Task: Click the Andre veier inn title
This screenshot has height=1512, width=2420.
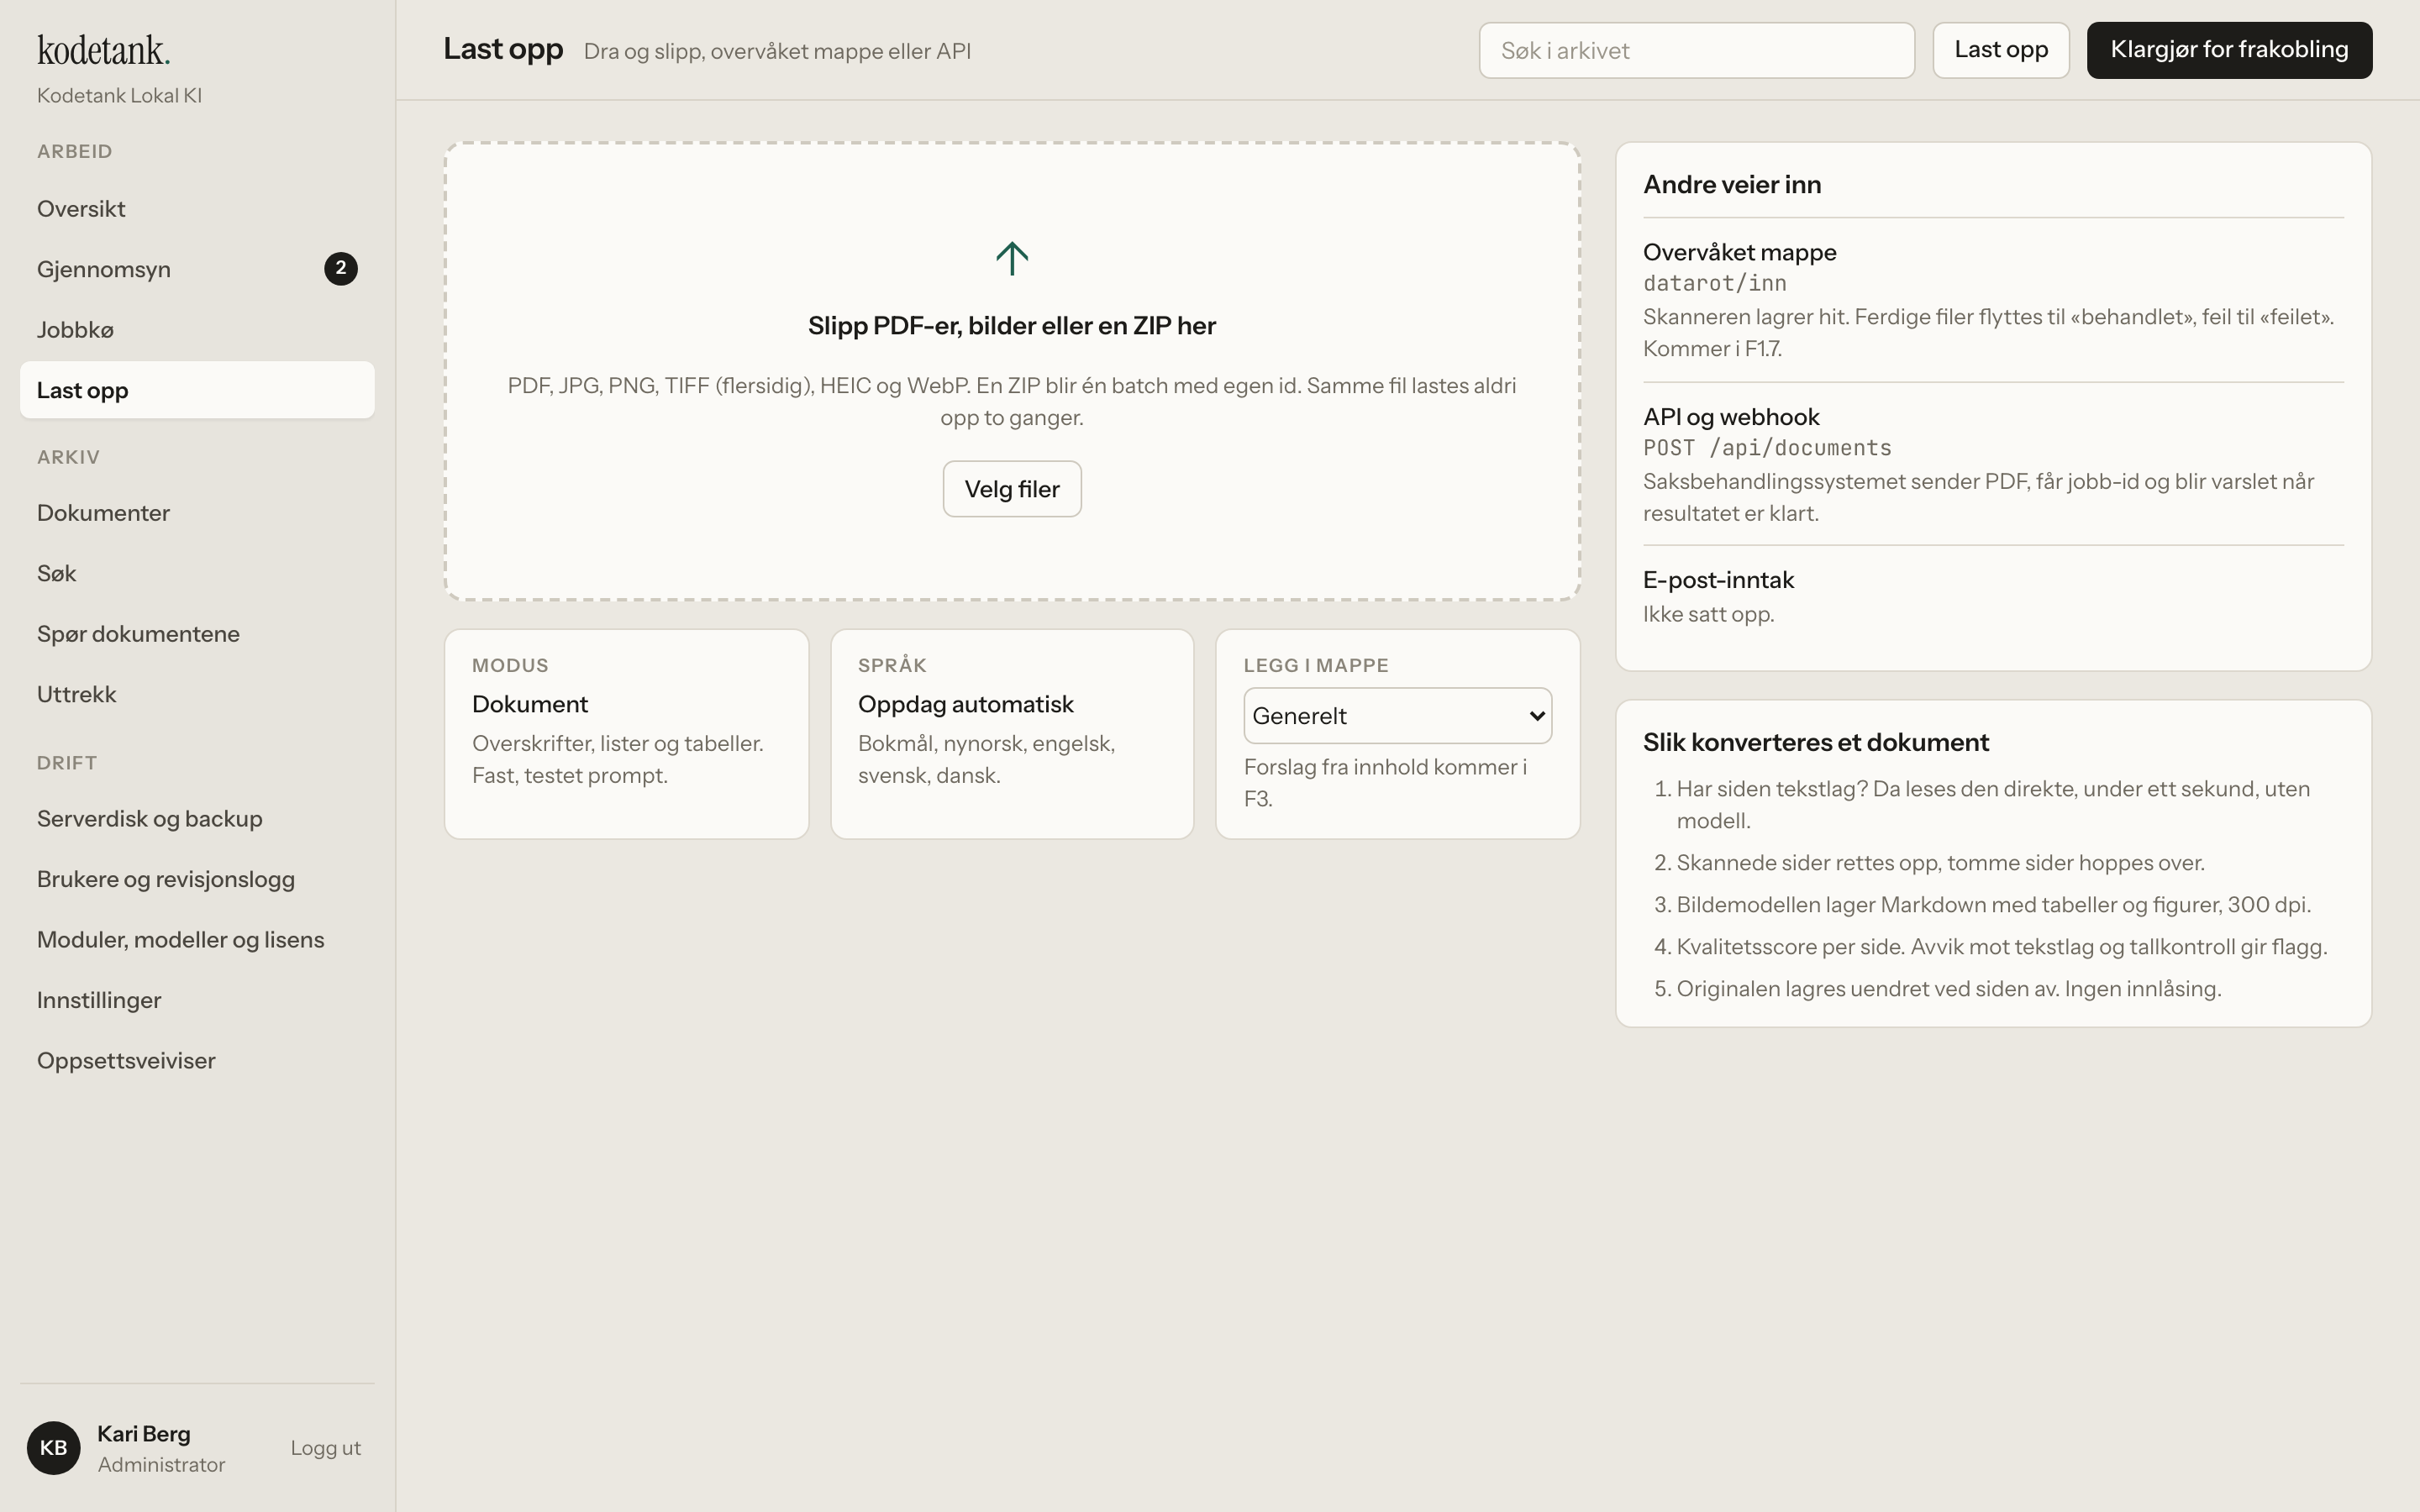Action: (x=1732, y=184)
